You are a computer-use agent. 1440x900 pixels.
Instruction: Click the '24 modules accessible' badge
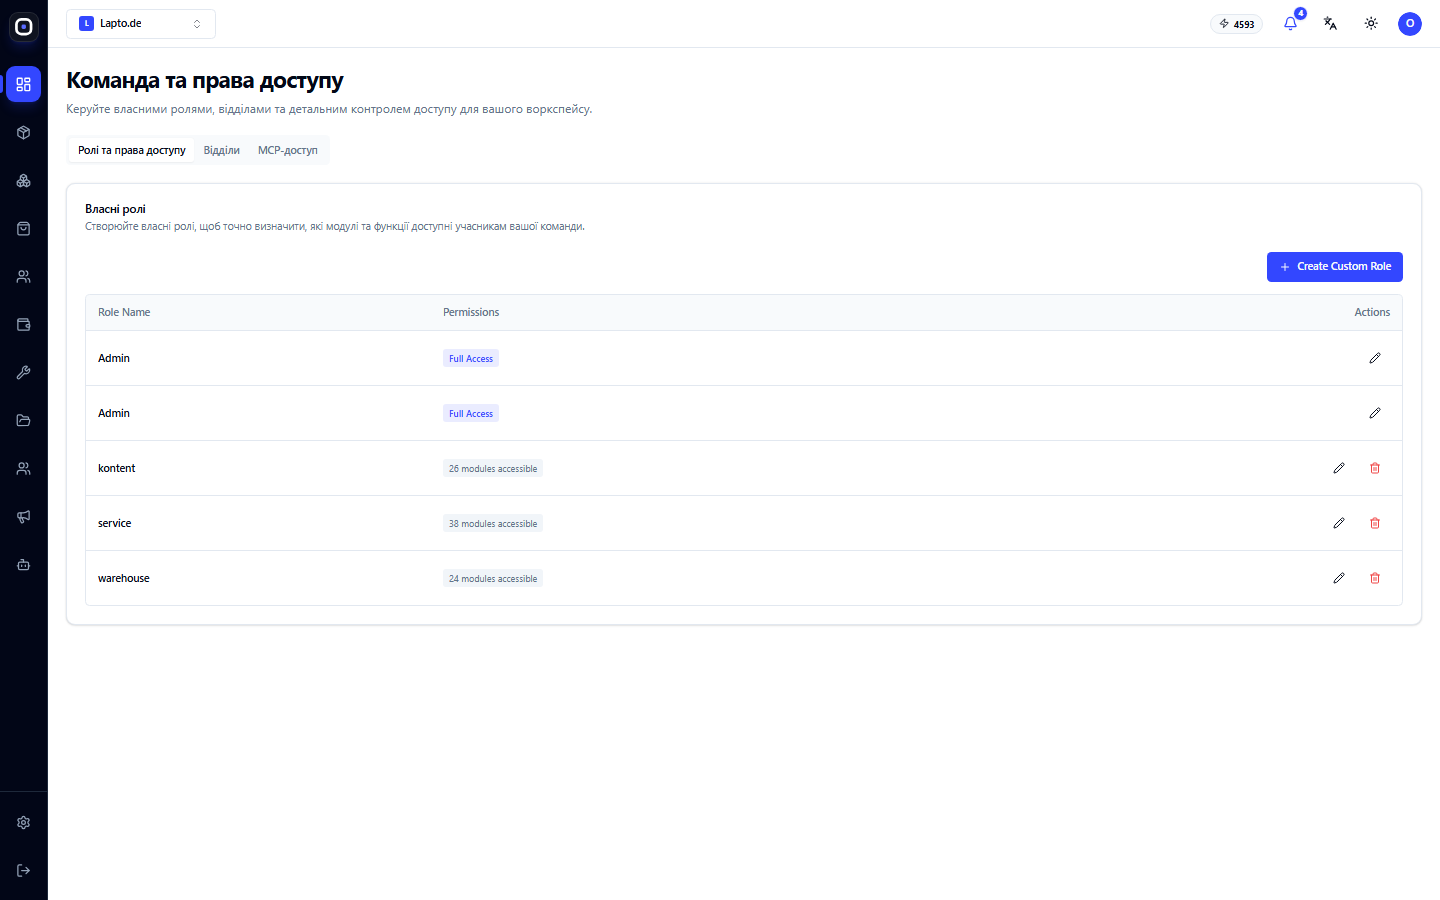[x=493, y=578]
